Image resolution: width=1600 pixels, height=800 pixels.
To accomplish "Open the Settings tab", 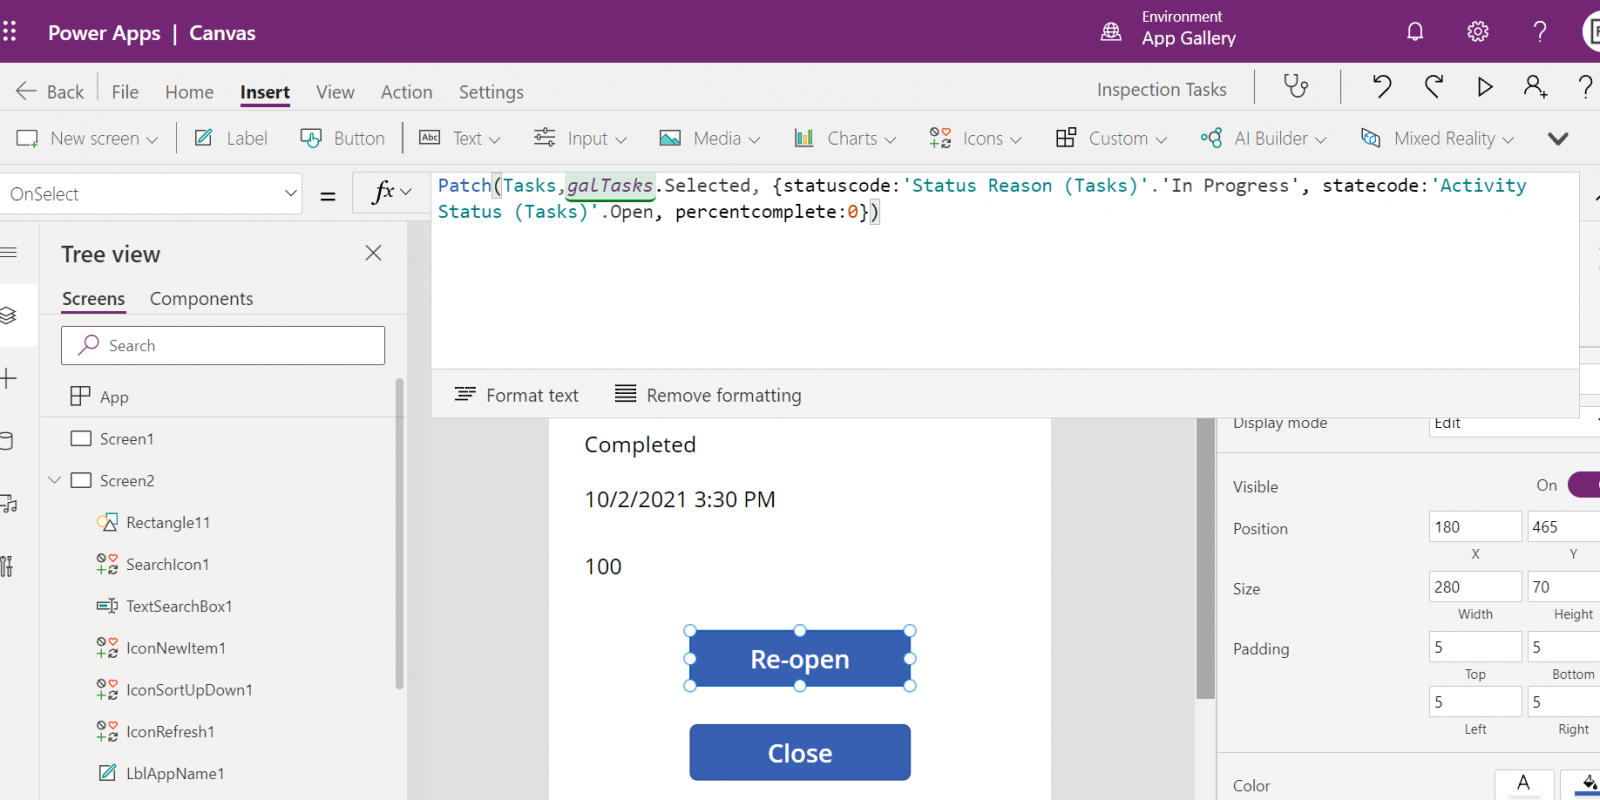I will pyautogui.click(x=491, y=91).
